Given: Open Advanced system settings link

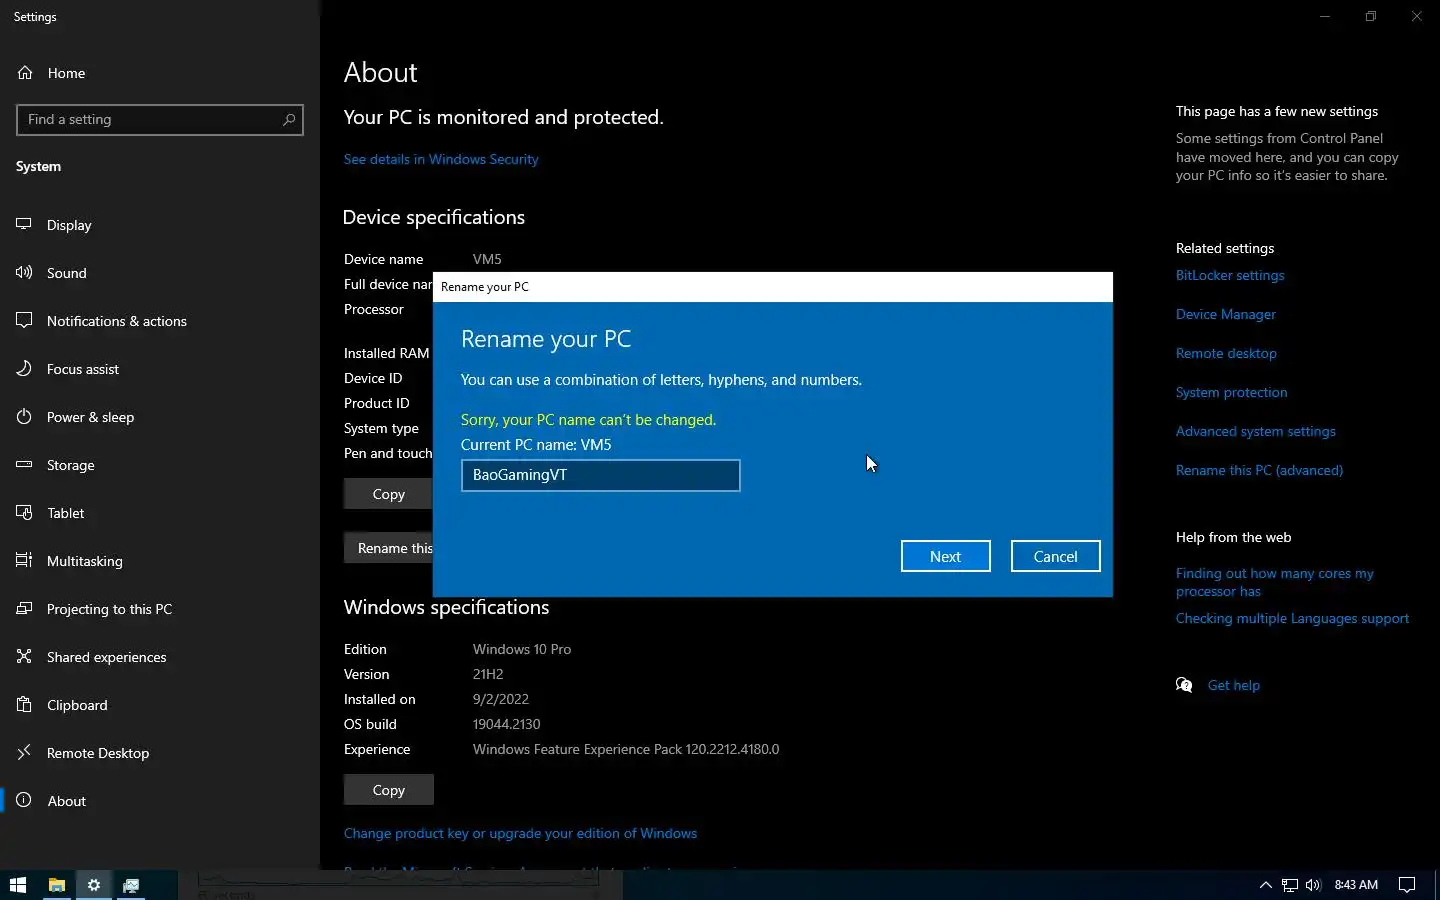Looking at the screenshot, I should [x=1255, y=431].
